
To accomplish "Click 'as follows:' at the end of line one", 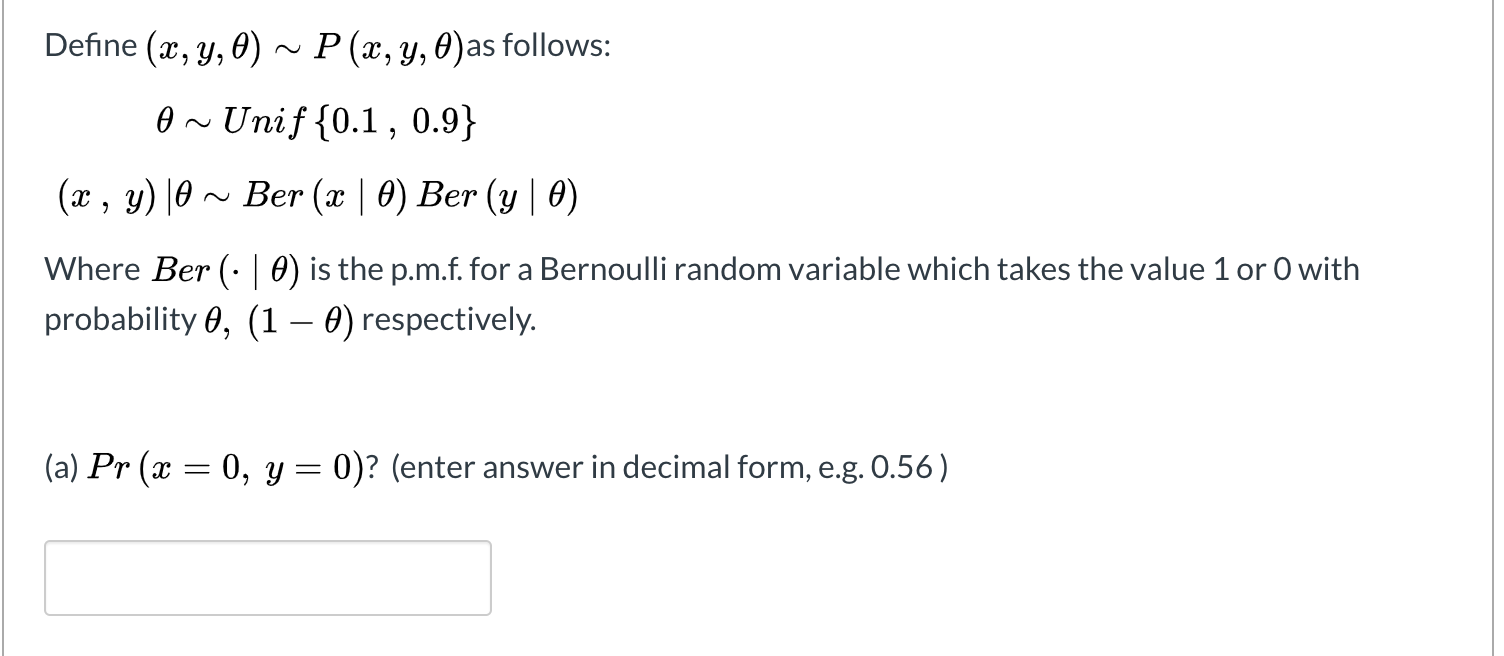I will tap(535, 44).
